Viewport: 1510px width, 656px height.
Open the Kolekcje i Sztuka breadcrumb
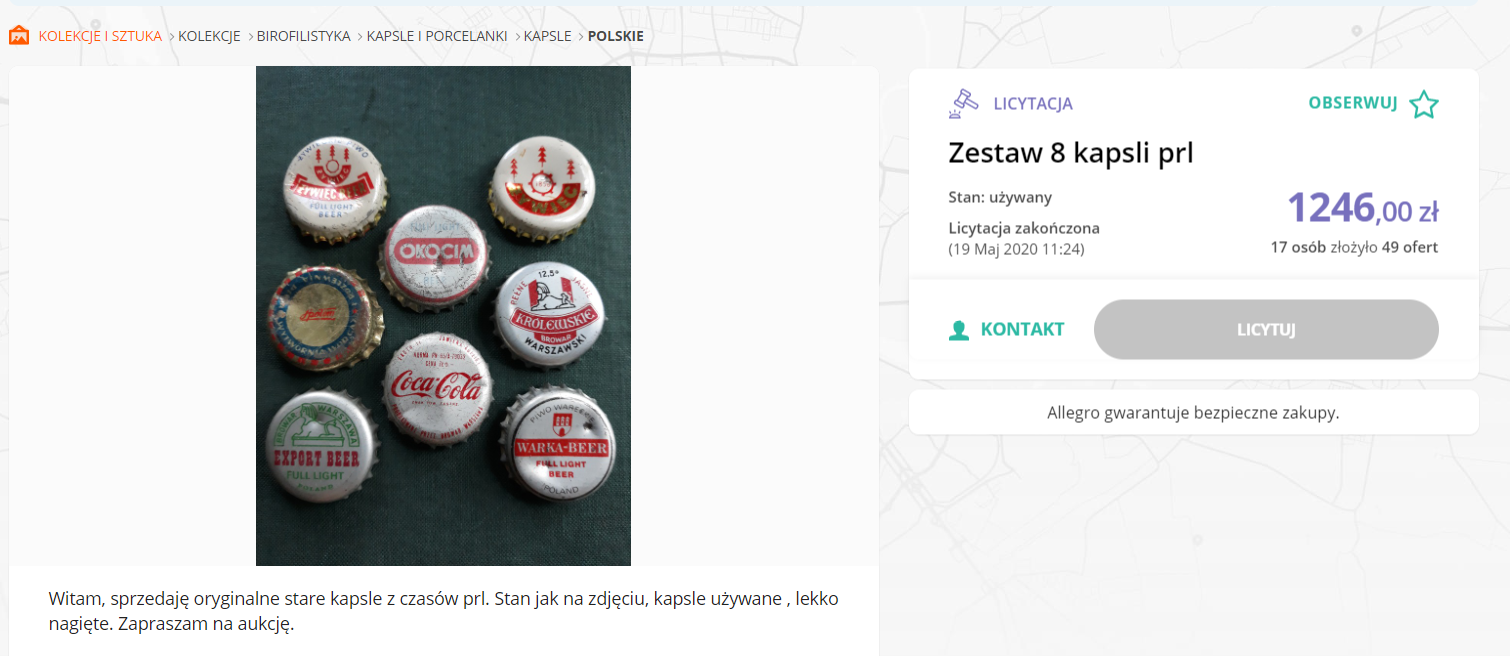click(100, 36)
